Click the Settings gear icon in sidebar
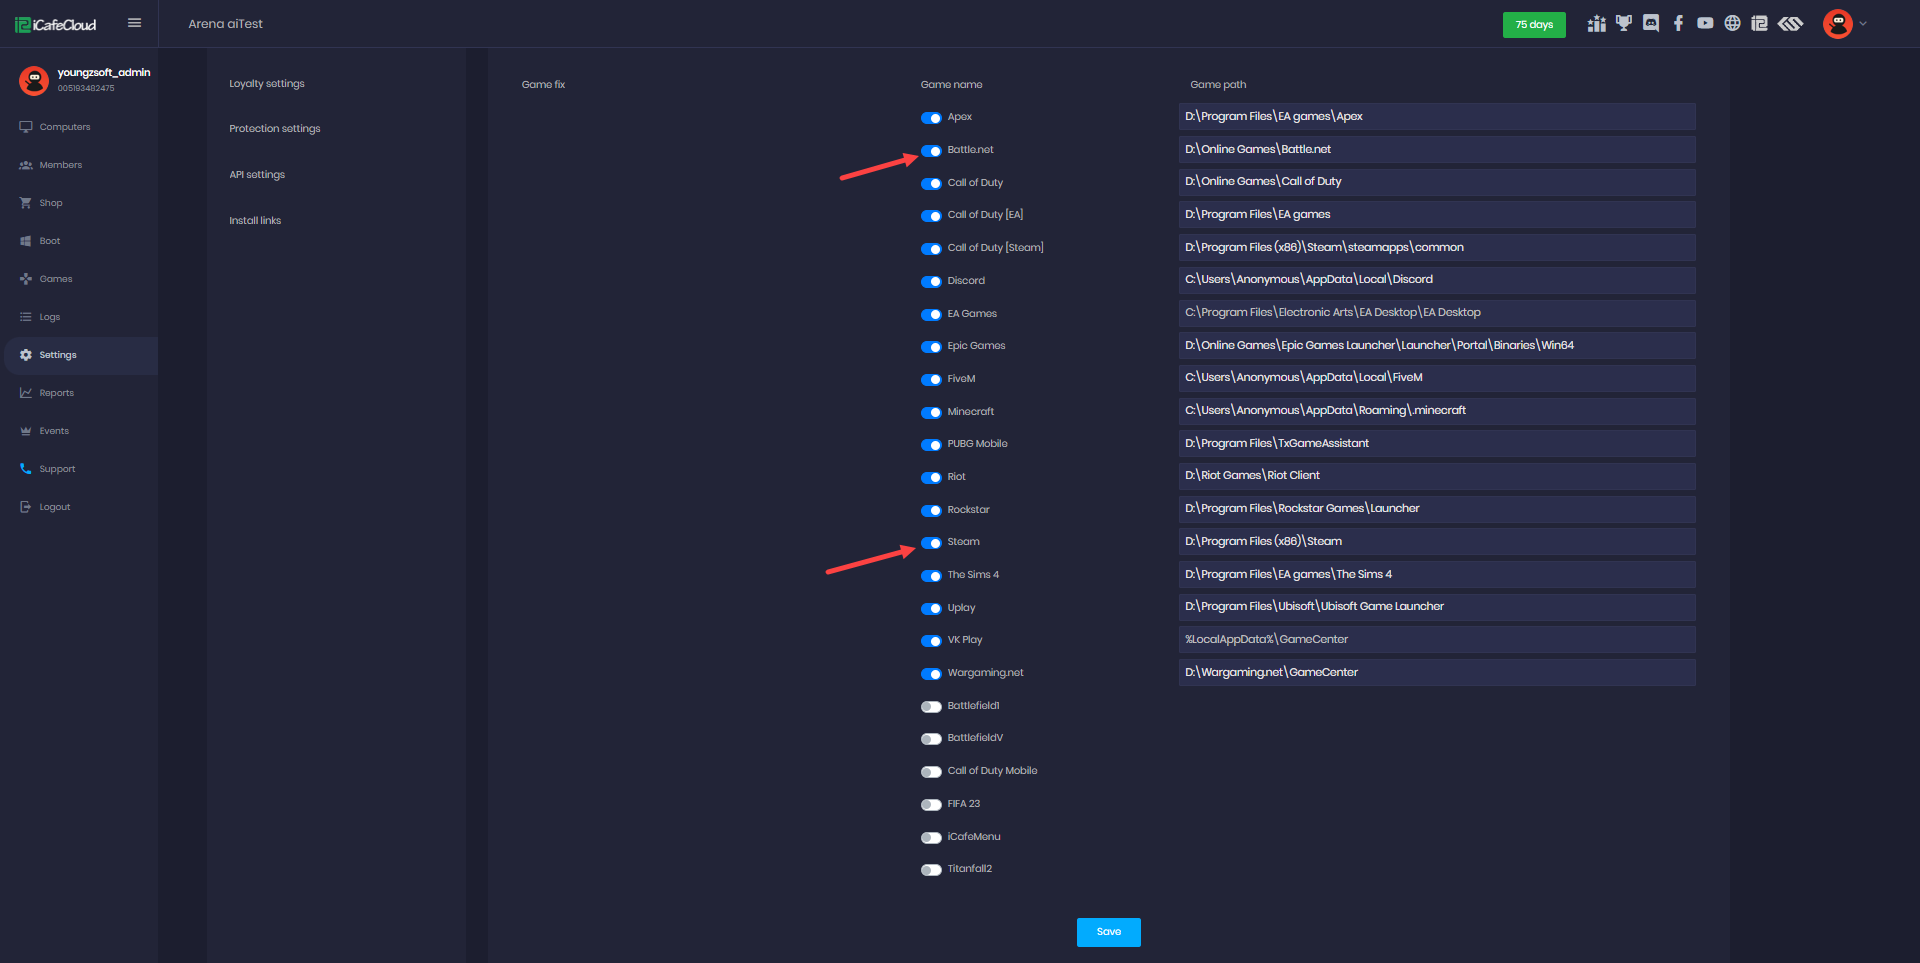 click(26, 355)
